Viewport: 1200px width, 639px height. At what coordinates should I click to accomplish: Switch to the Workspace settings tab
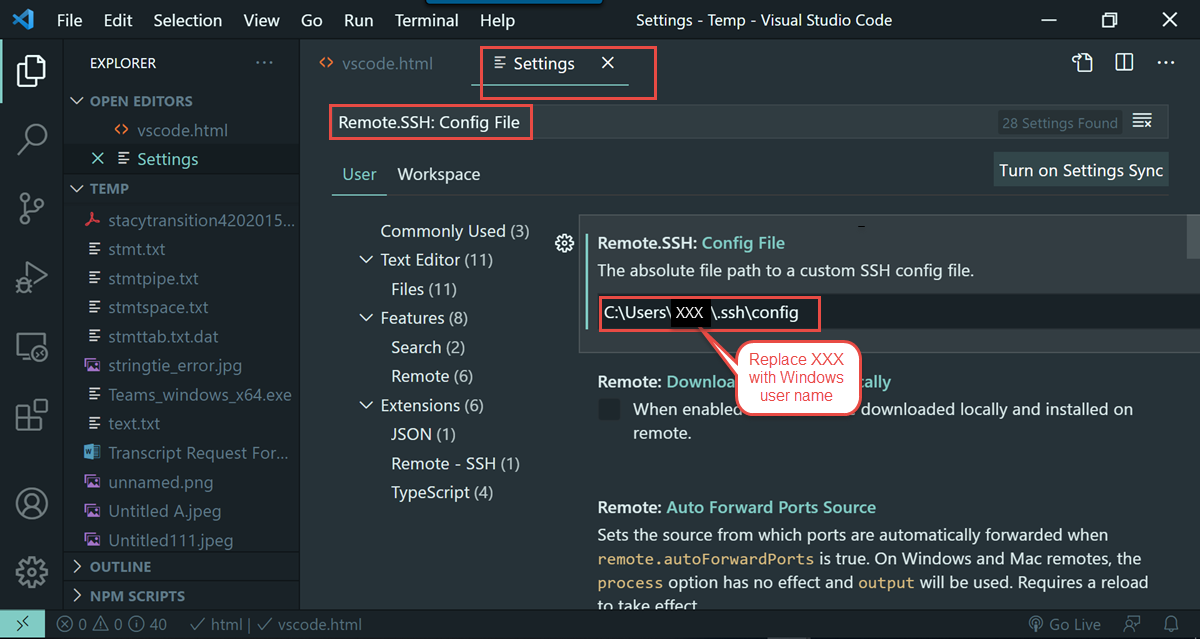[x=438, y=174]
